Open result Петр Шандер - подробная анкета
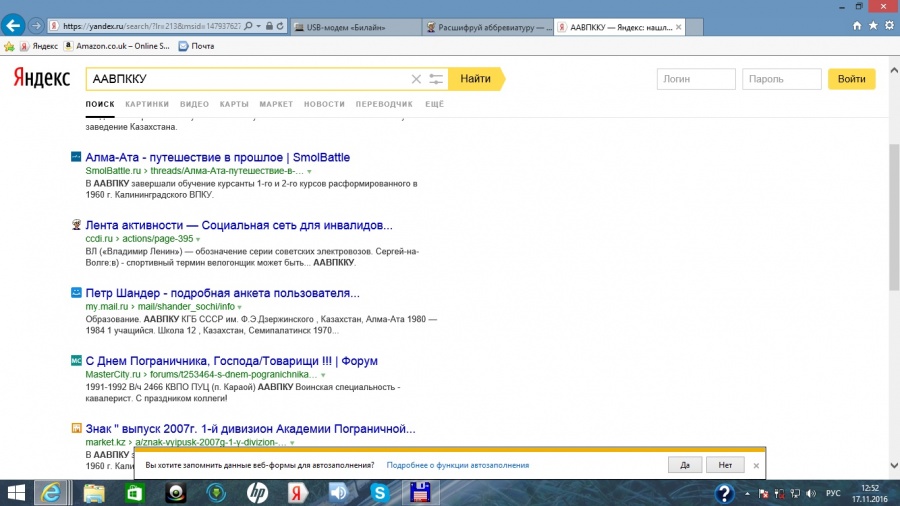Viewport: 900px width, 506px height. coord(223,293)
